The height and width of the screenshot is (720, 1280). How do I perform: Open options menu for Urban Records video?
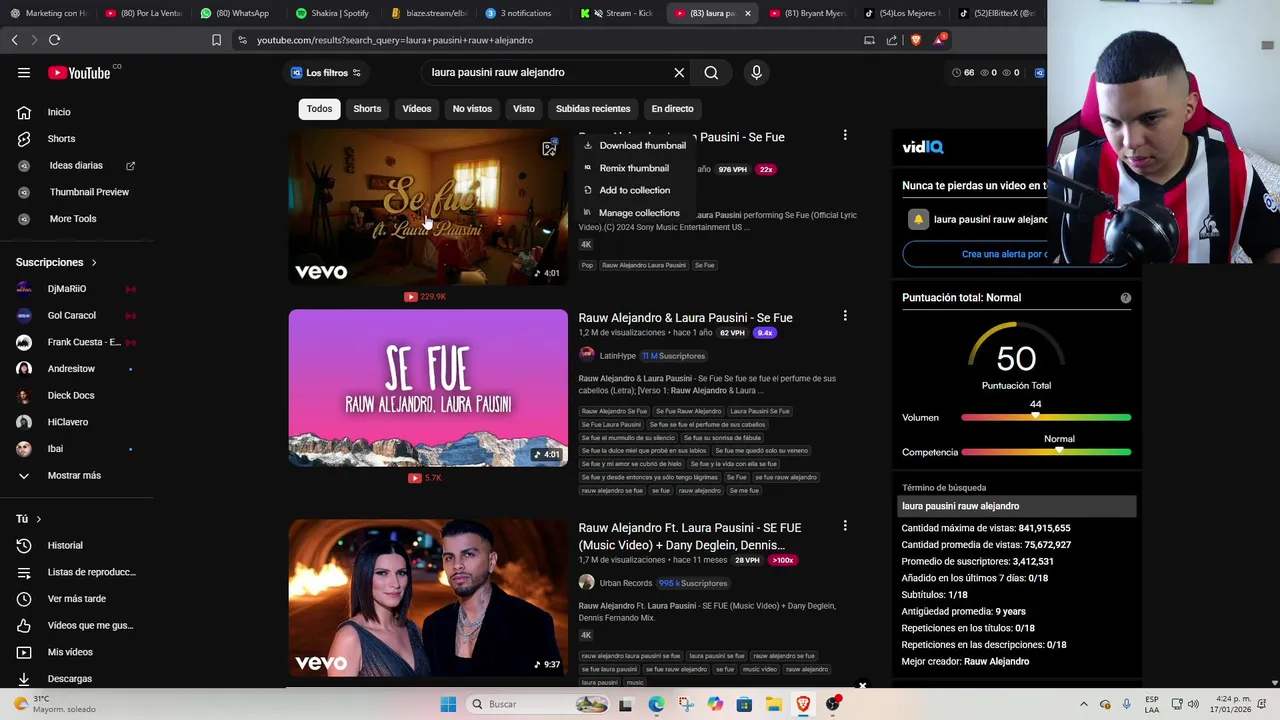click(x=845, y=526)
